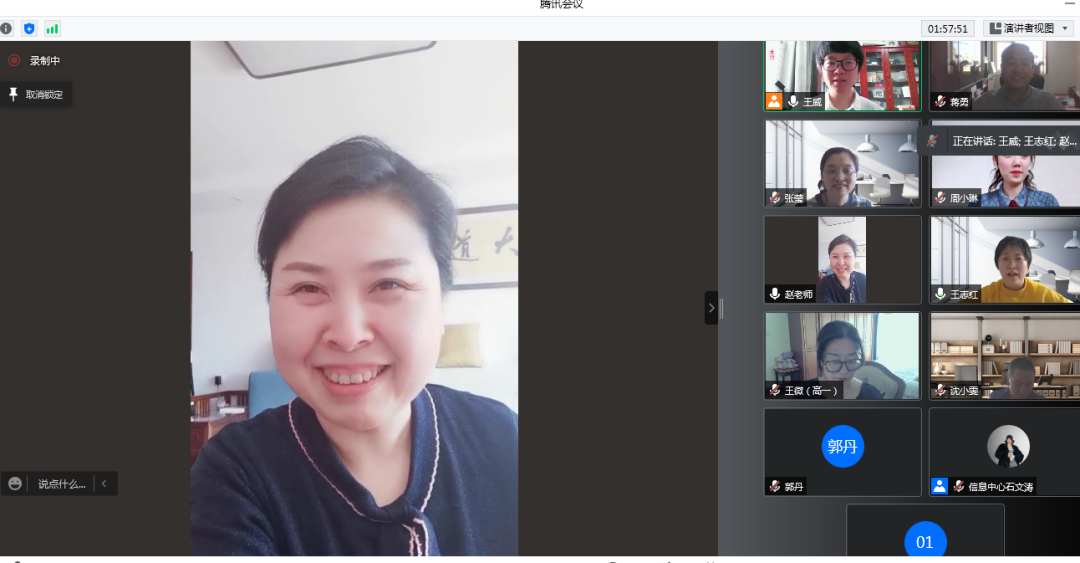Click the blue security shield icon

pos(29,28)
